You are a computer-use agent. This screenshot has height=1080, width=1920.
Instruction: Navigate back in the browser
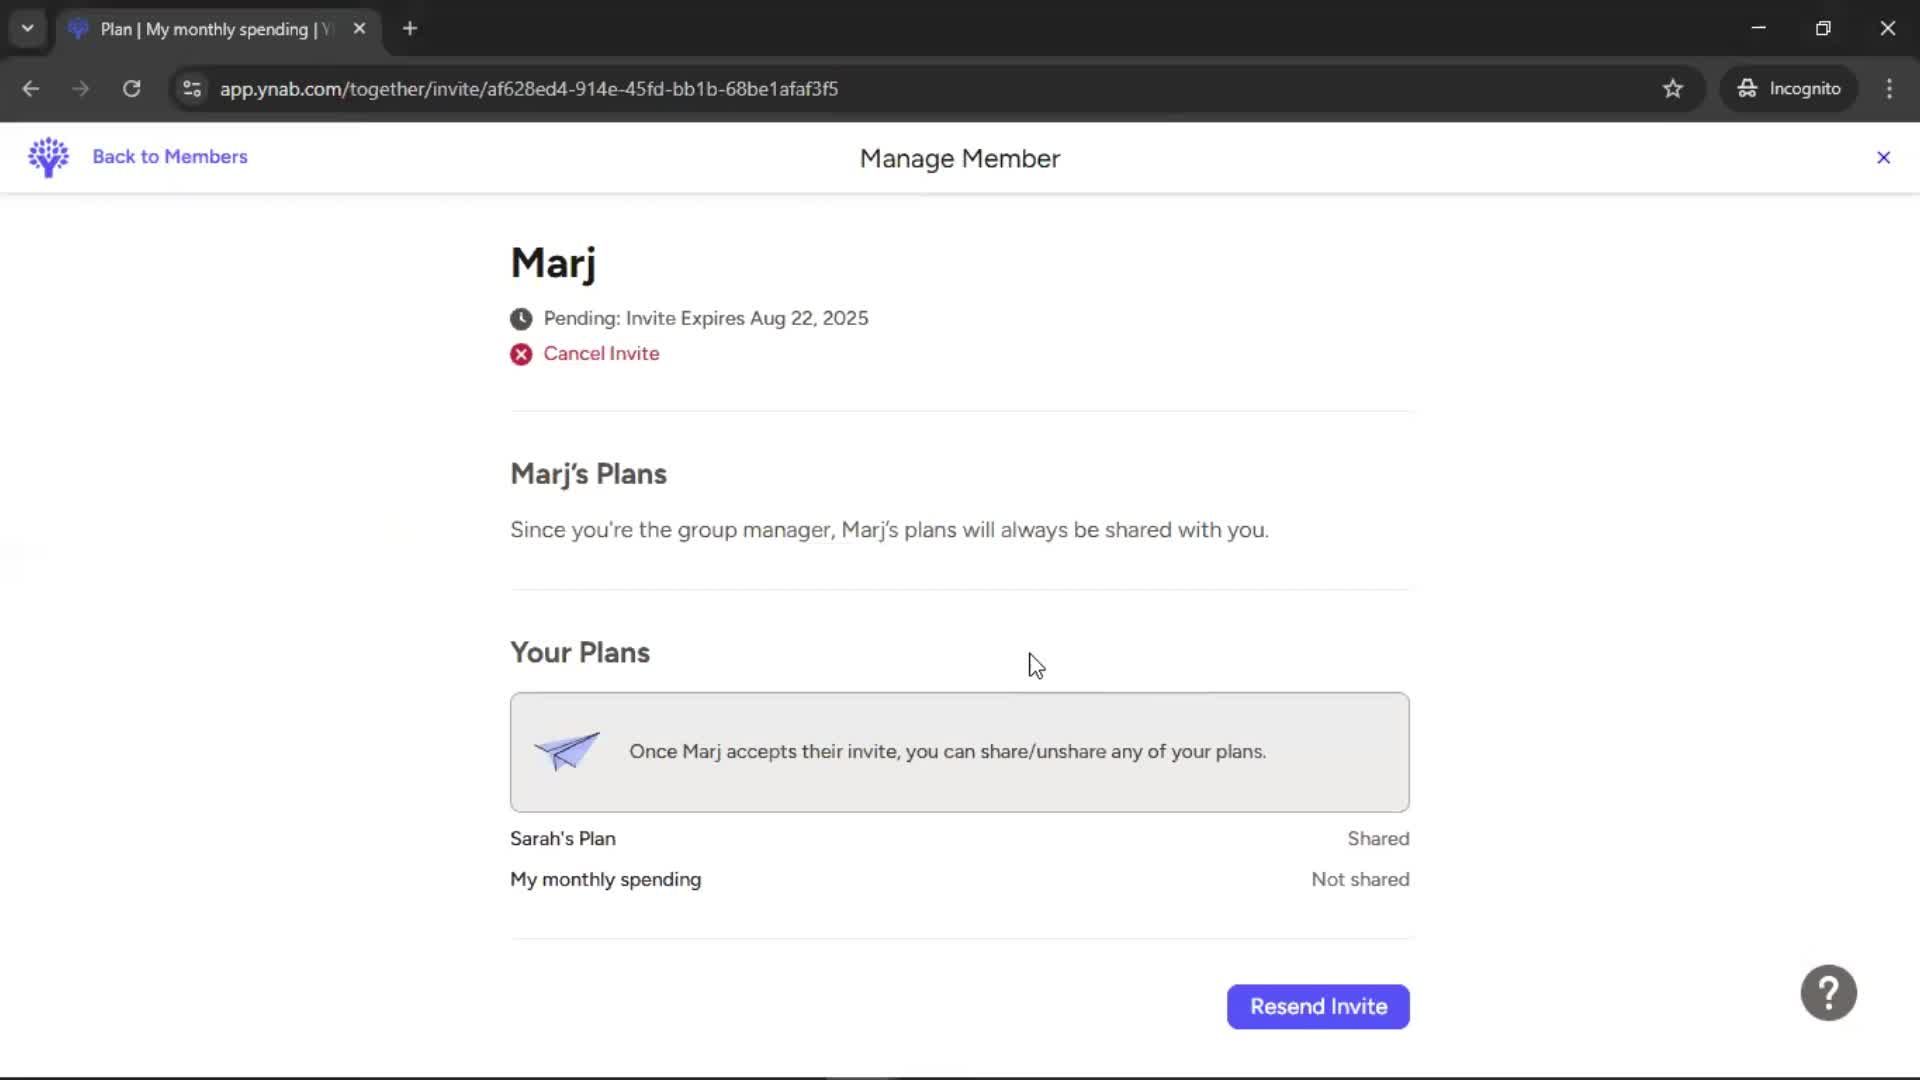[x=31, y=89]
